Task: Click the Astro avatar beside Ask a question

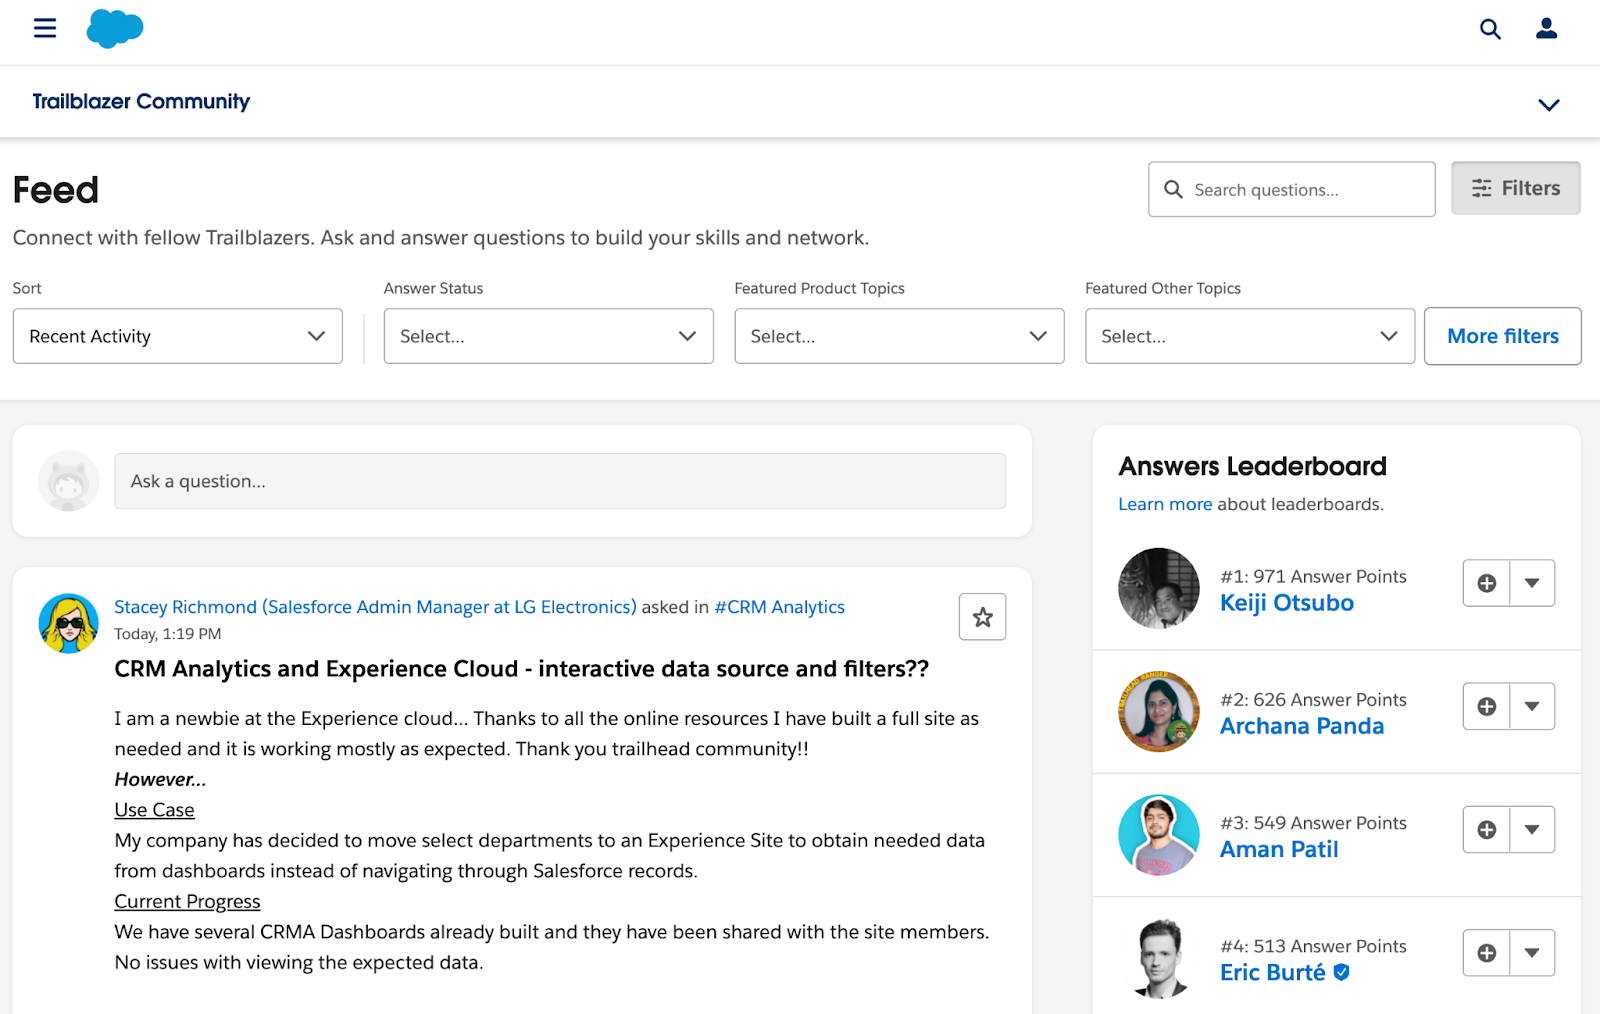Action: (x=68, y=481)
